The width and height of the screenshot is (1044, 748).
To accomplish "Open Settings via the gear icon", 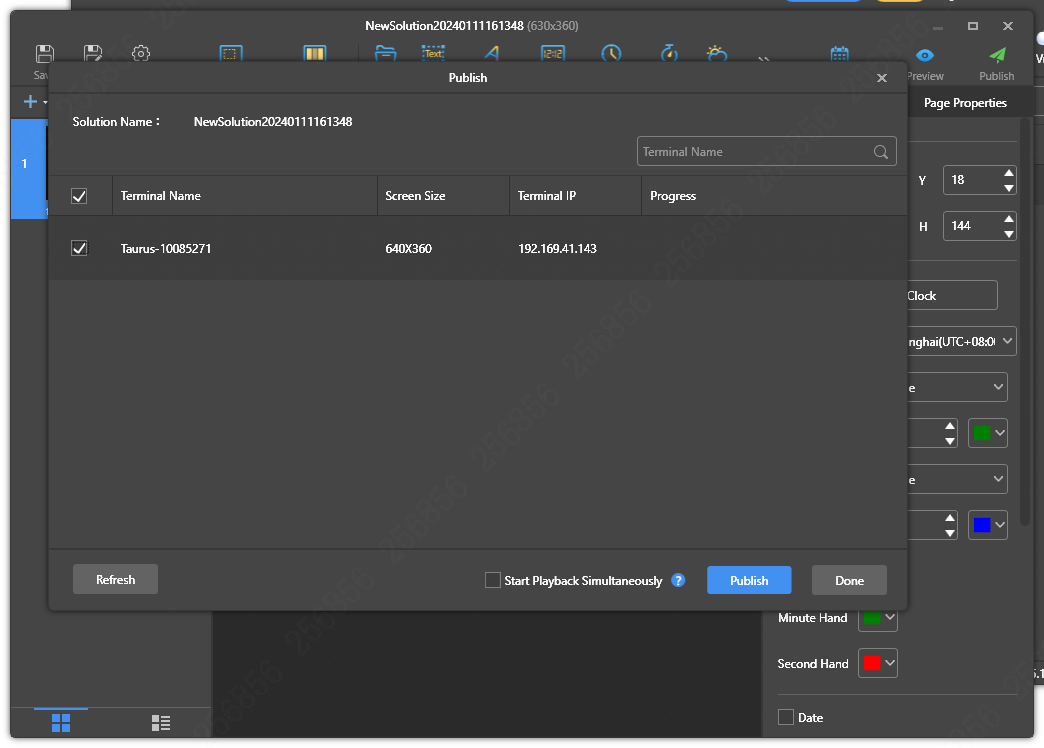I will coord(140,55).
